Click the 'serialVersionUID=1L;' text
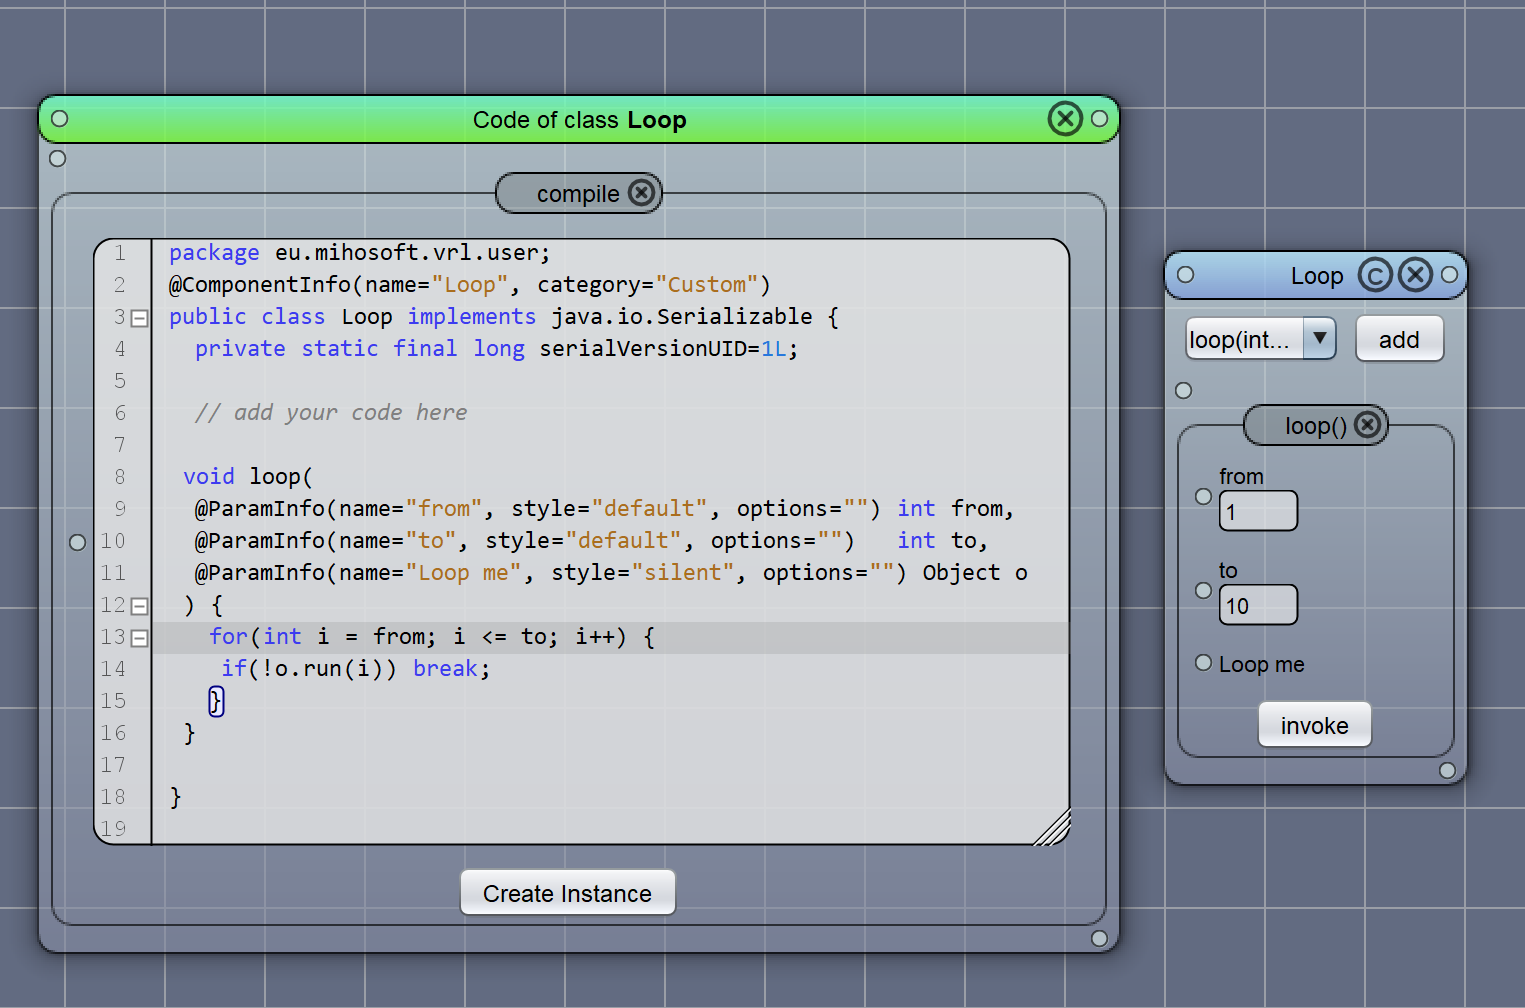This screenshot has height=1008, width=1525. [669, 348]
